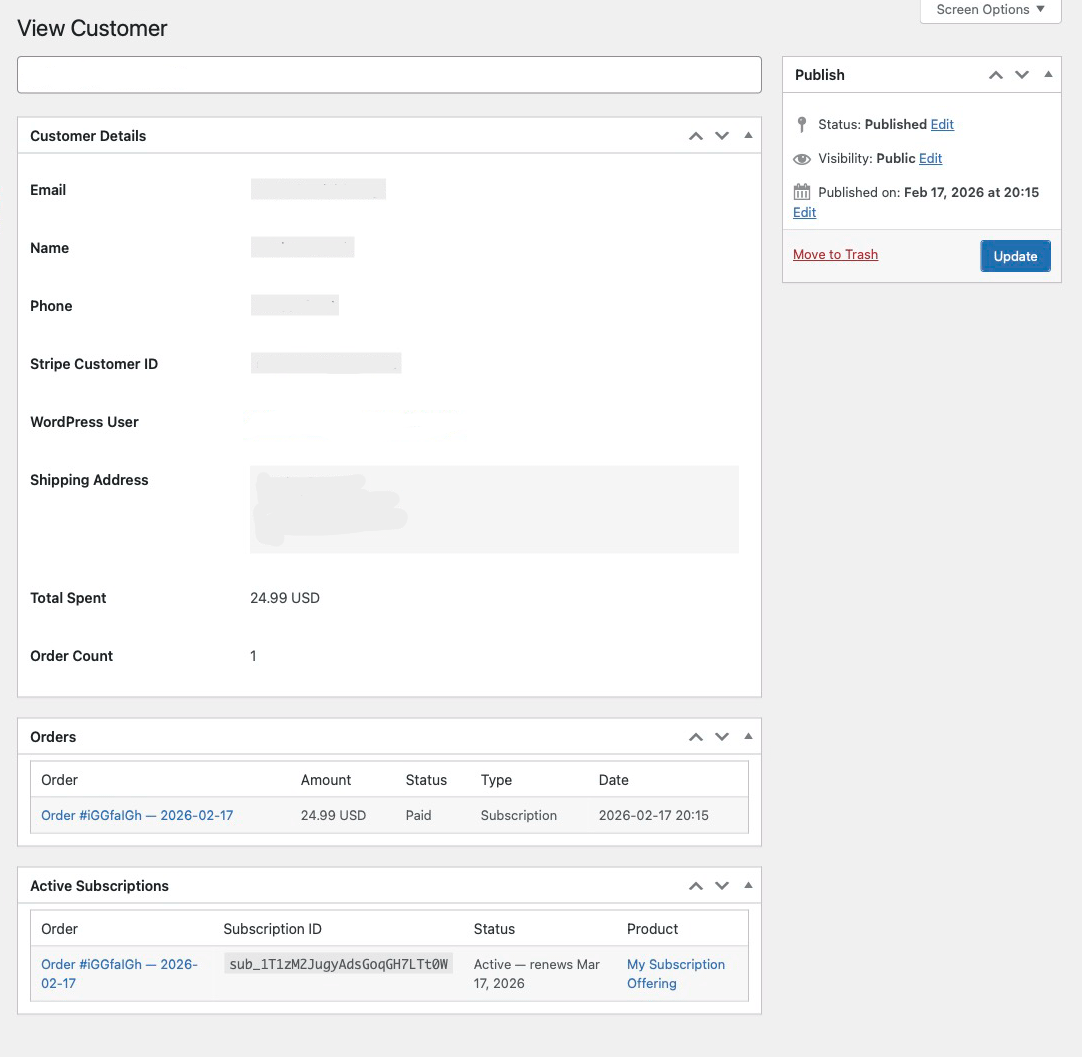Move Orders panel down
Viewport: 1082px width, 1057px height.
[x=722, y=737]
